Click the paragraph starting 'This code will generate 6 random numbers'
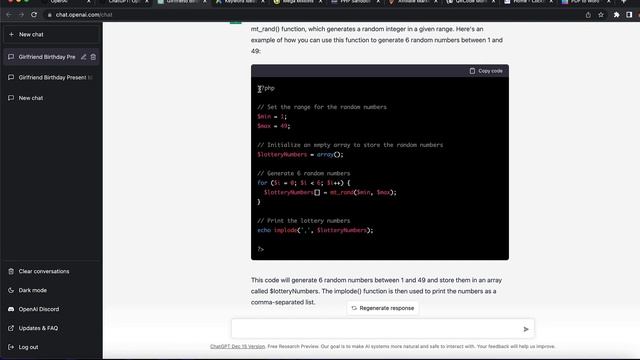 tap(376, 291)
